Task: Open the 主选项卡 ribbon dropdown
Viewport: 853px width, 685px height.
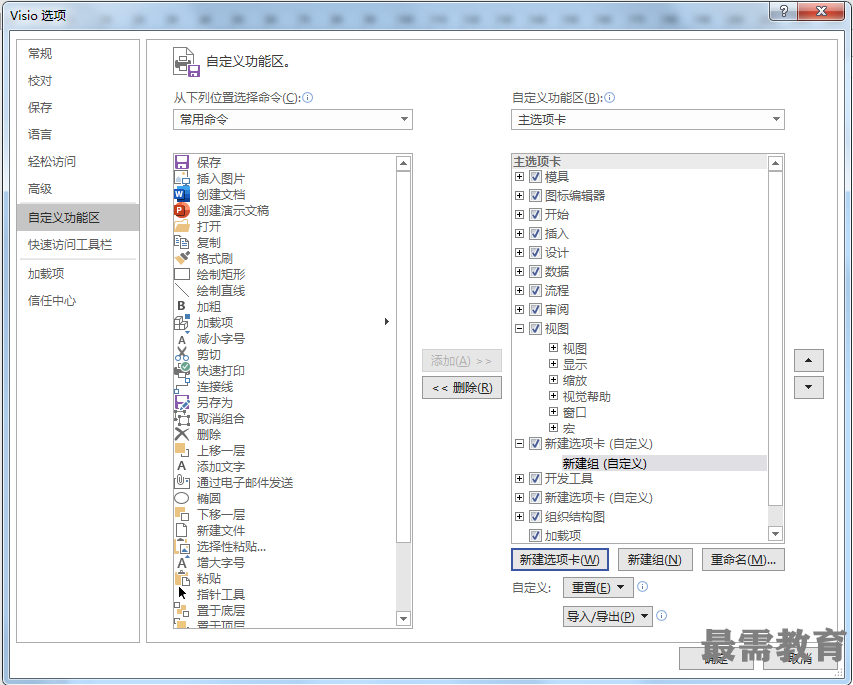Action: (x=647, y=119)
